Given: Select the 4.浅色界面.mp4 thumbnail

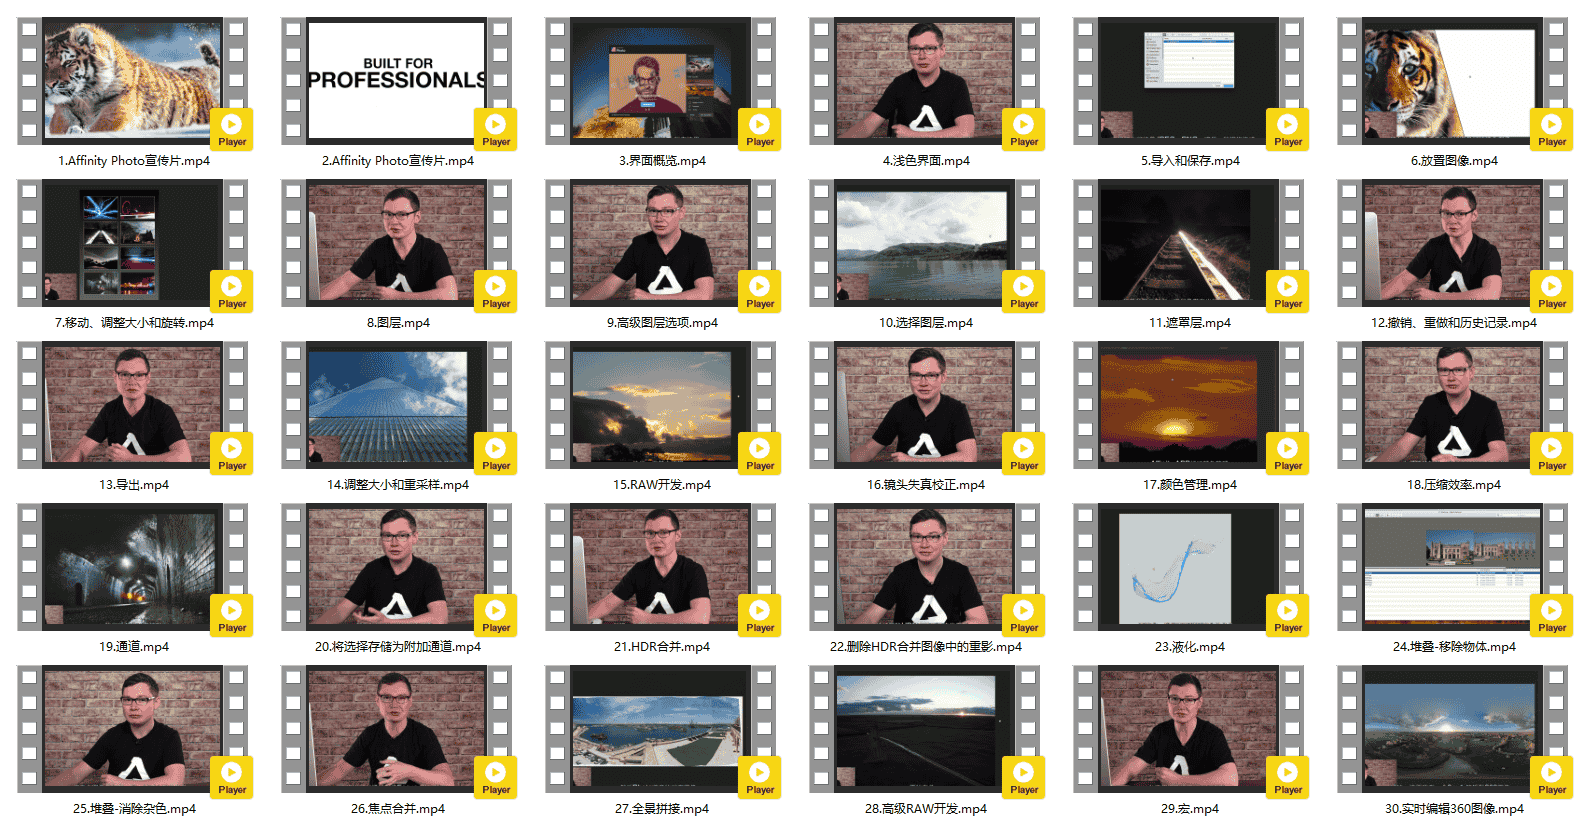Looking at the screenshot, I should [925, 80].
